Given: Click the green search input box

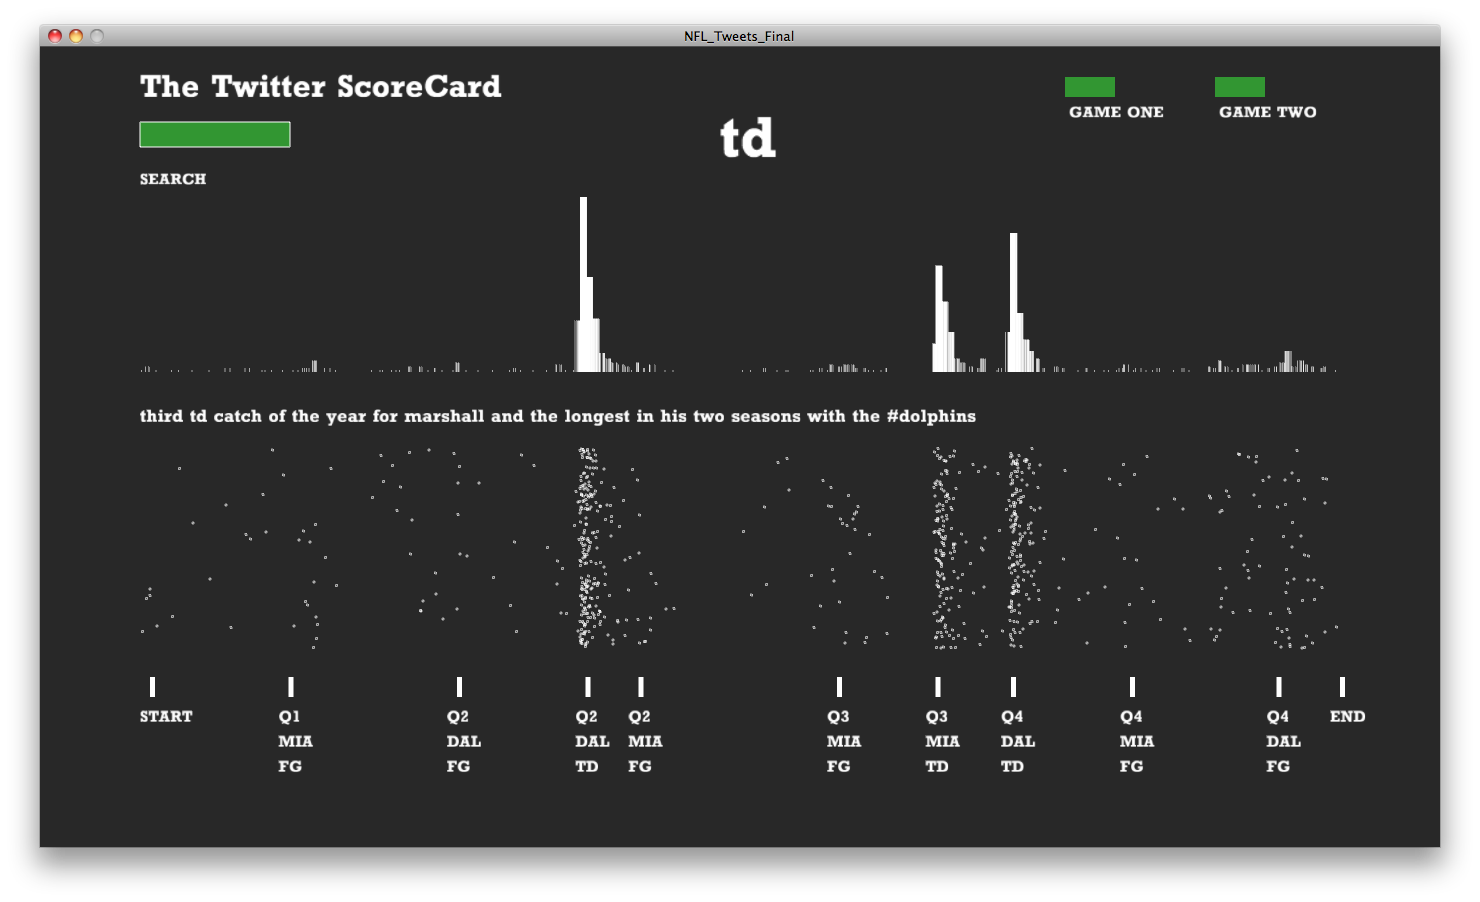Looking at the screenshot, I should coord(215,135).
